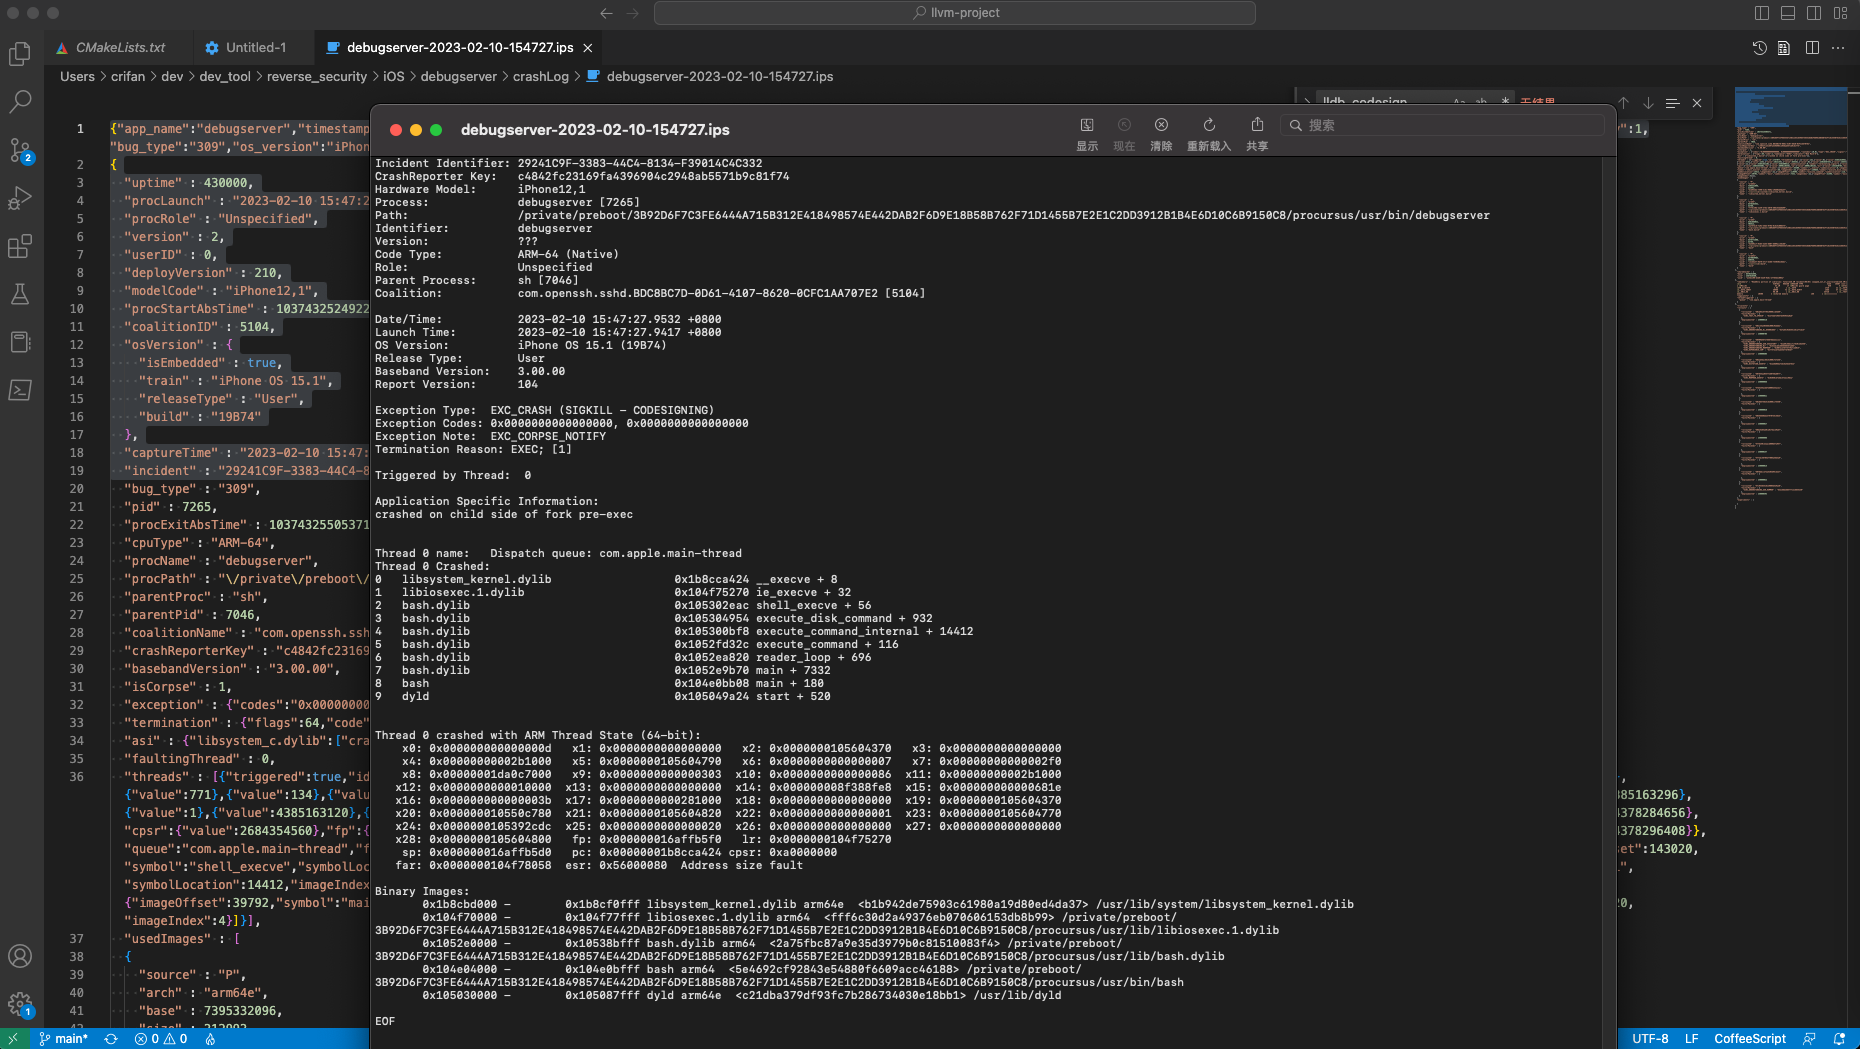Image resolution: width=1860 pixels, height=1049 pixels.
Task: Click the 共享 (Share) icon in the Console toolbar
Action: (1257, 125)
